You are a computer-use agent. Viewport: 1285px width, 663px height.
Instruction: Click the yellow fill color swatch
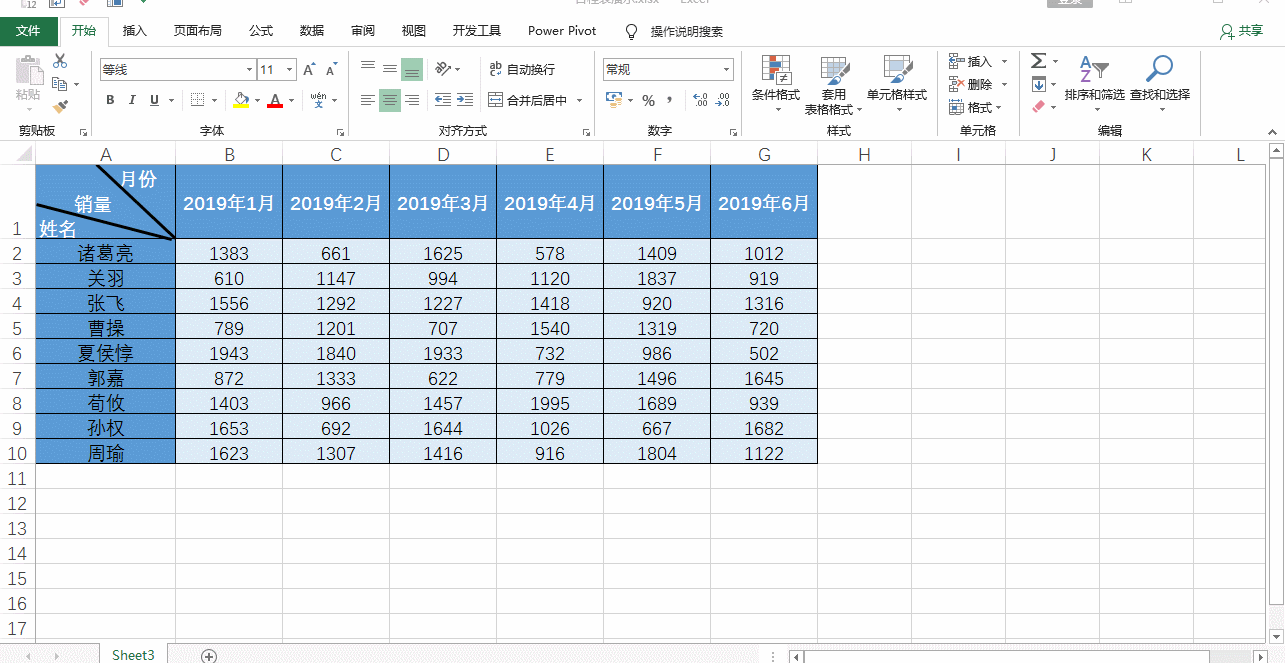click(x=241, y=100)
